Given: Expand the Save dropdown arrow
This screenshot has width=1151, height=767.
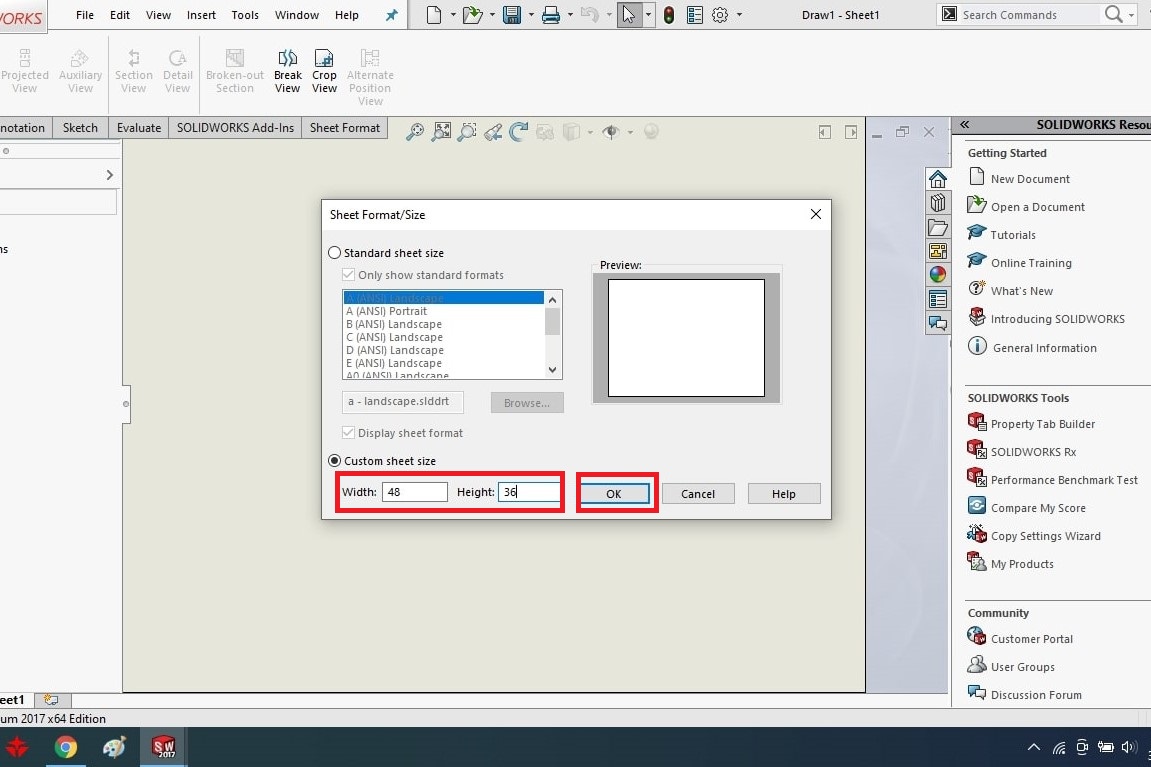Looking at the screenshot, I should click(x=531, y=15).
